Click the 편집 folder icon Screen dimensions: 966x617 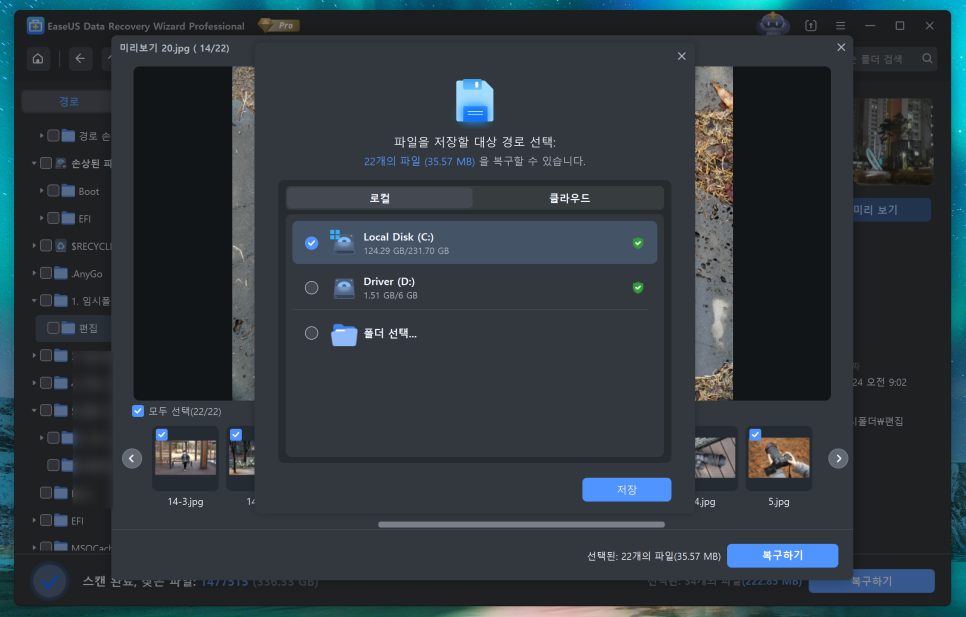click(x=68, y=328)
